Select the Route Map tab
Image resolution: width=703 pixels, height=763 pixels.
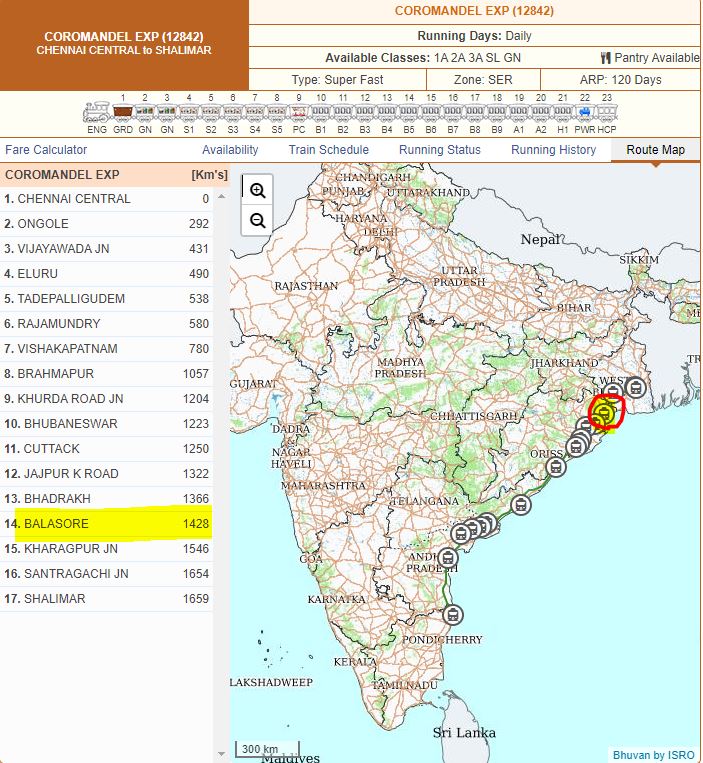(x=655, y=150)
